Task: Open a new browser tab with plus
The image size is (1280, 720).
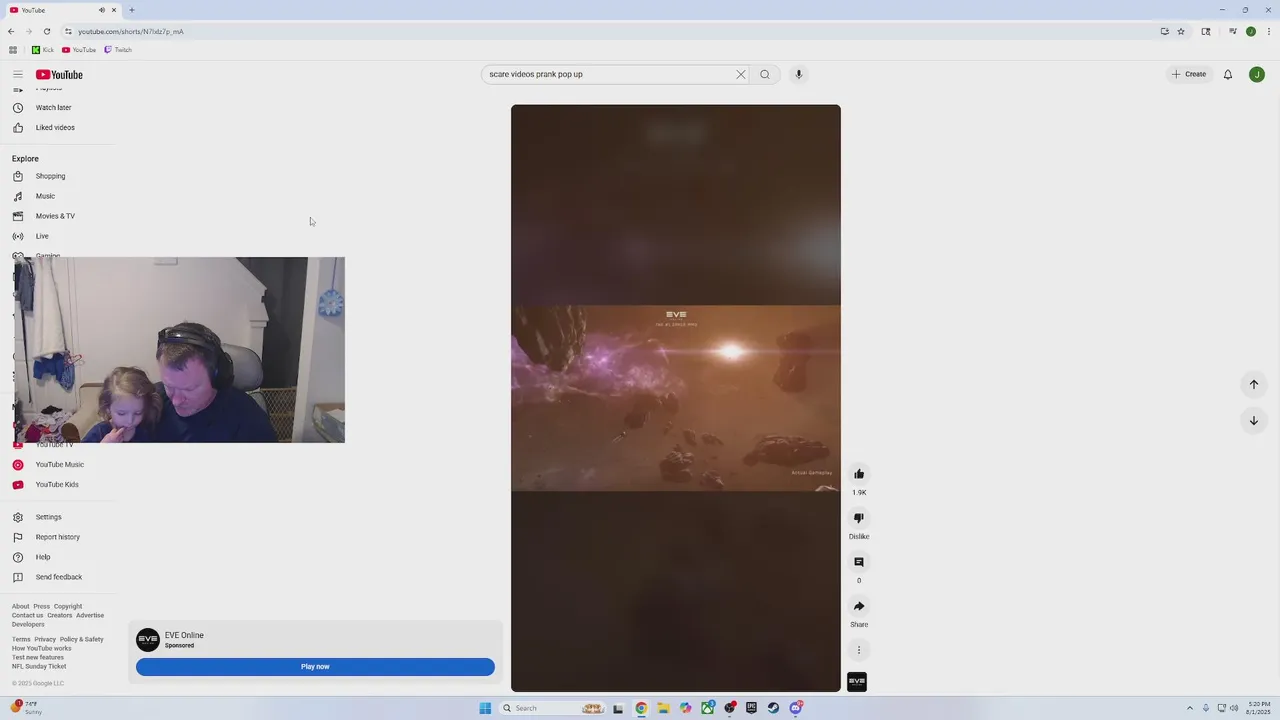Action: click(x=131, y=10)
